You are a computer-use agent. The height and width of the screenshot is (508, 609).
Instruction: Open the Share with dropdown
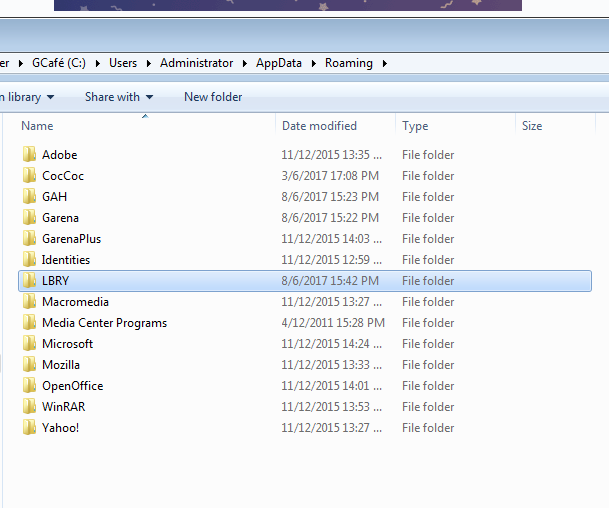point(119,97)
